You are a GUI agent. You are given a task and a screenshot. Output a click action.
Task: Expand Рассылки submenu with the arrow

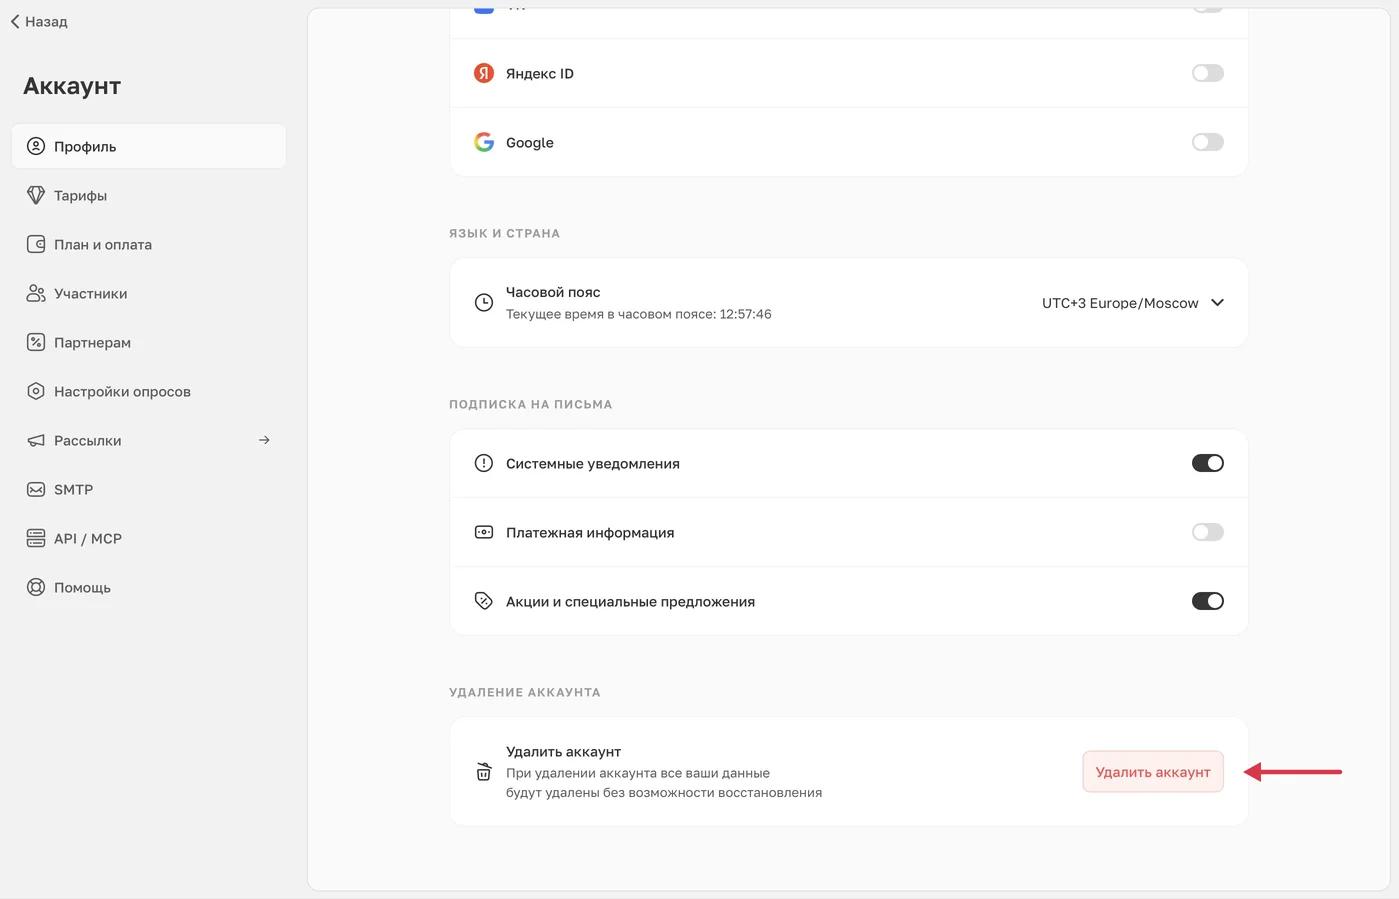[264, 440]
